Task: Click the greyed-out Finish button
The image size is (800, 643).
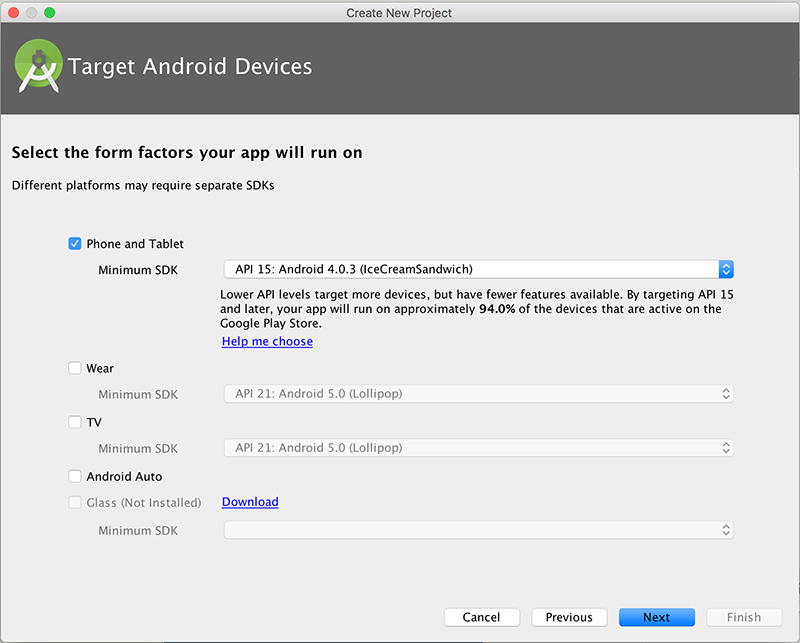Action: (x=743, y=617)
